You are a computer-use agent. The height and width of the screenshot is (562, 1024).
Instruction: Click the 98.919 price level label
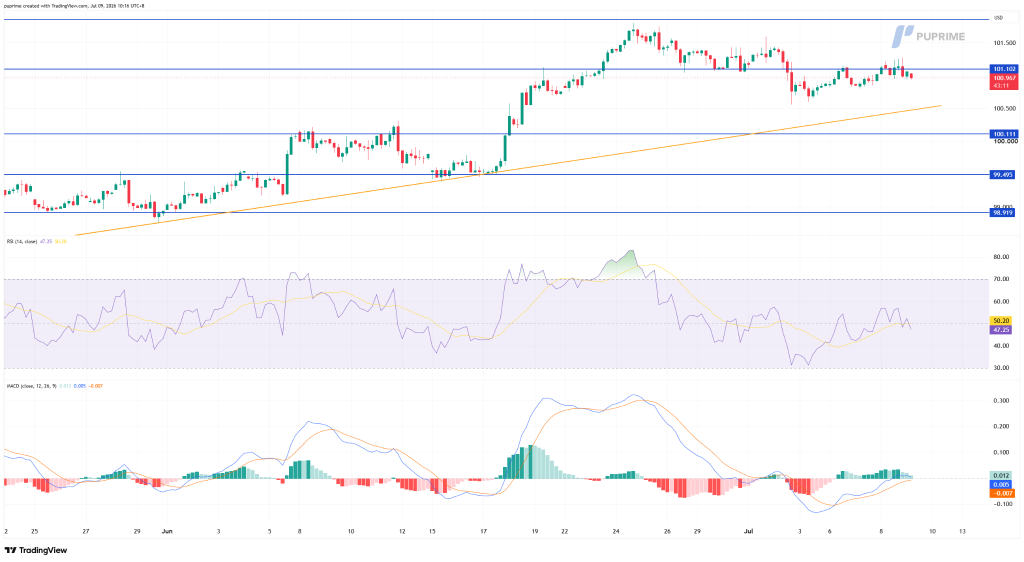[x=1002, y=213]
